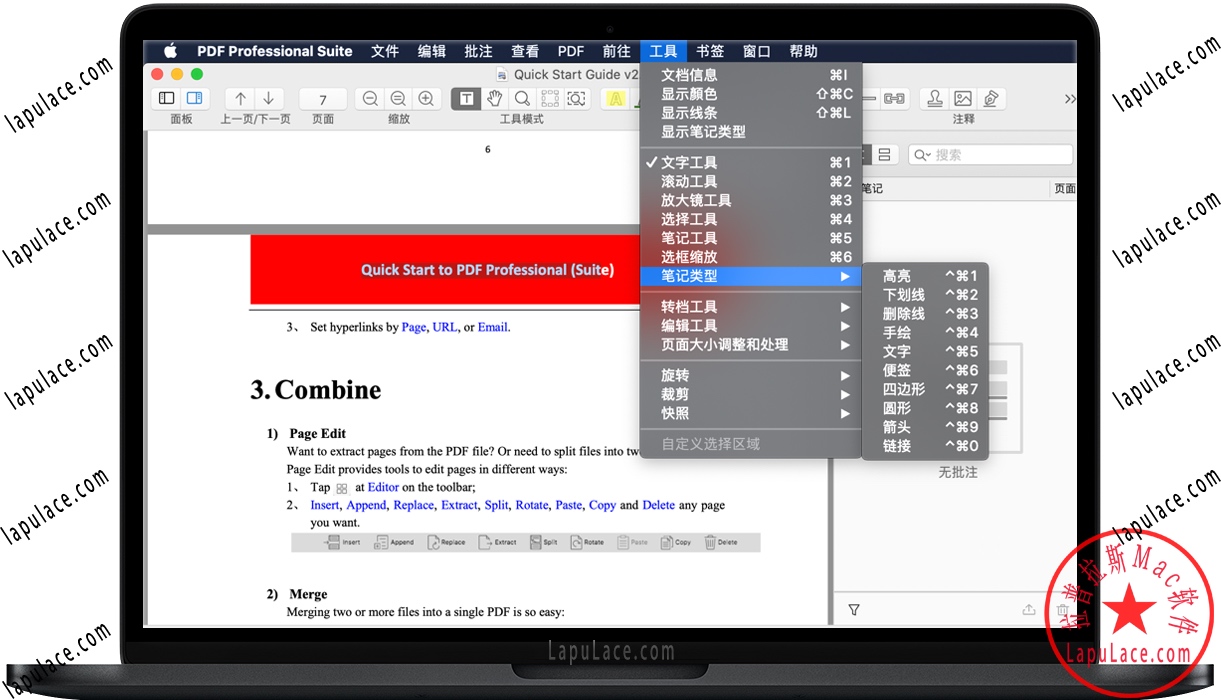Click the stamp annotation icon
This screenshot has height=700, width=1221.
click(x=935, y=98)
